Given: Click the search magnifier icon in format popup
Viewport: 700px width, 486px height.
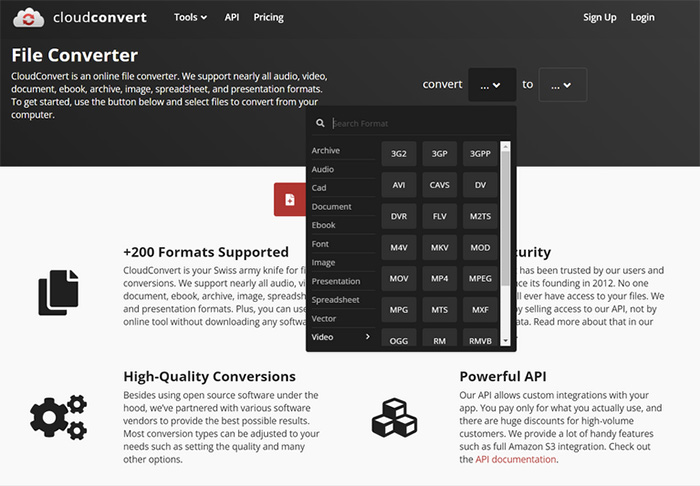Looking at the screenshot, I should [x=320, y=123].
